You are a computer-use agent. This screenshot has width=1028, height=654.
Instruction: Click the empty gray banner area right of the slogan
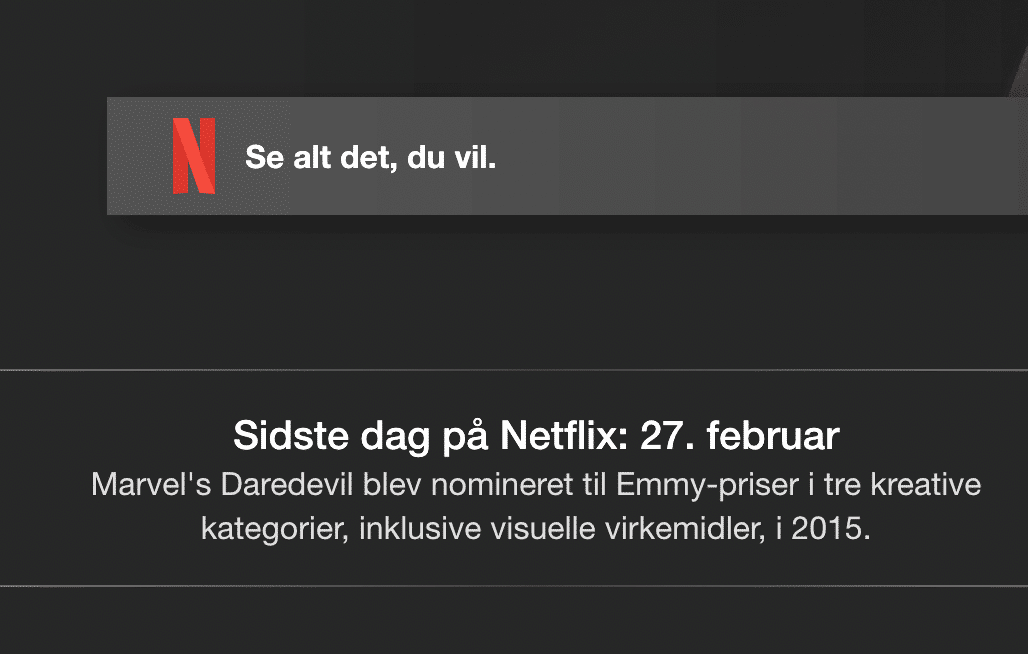pyautogui.click(x=760, y=156)
